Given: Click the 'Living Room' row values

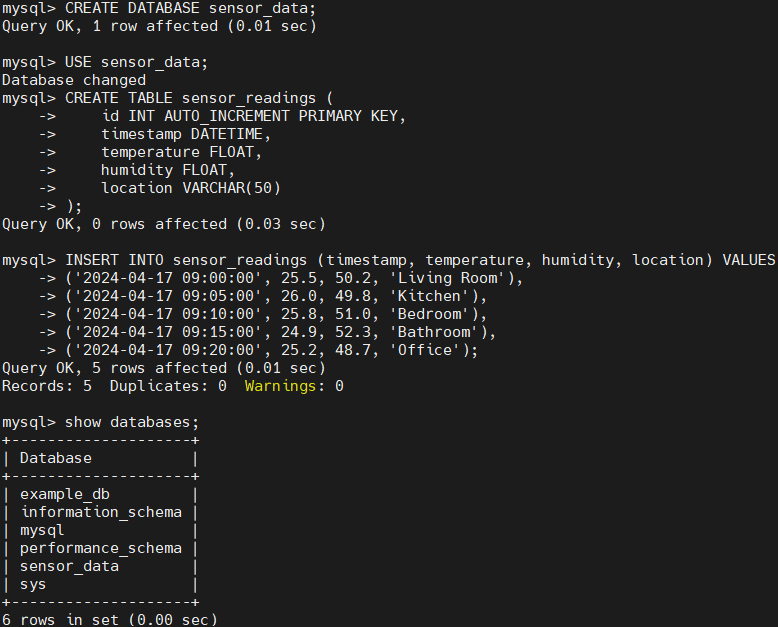Looking at the screenshot, I should (x=295, y=278).
